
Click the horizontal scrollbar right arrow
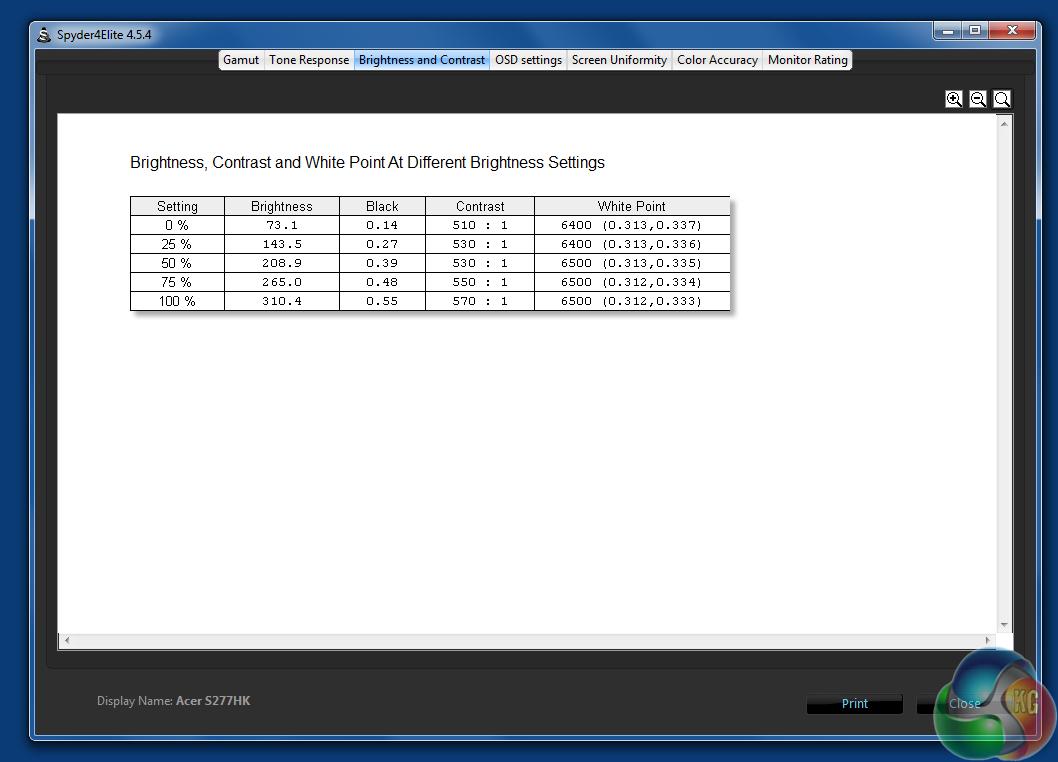click(987, 641)
